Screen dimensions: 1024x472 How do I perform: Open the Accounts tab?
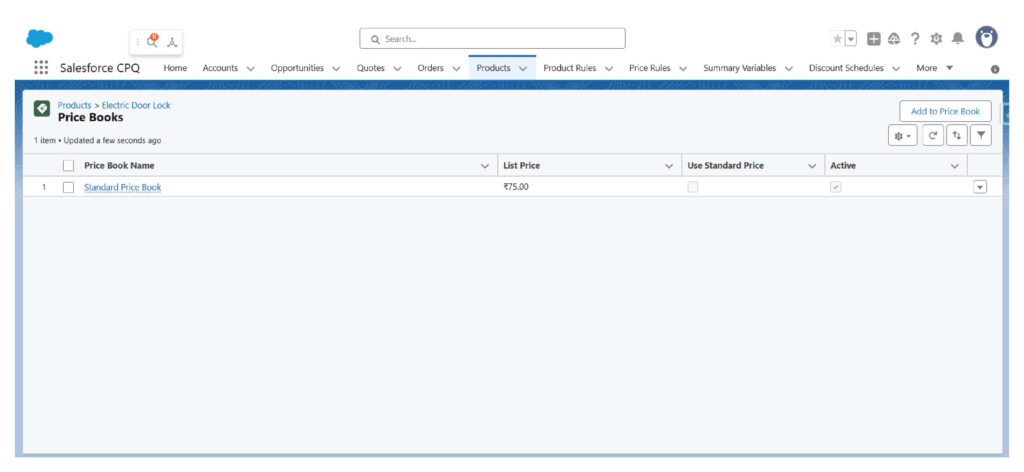[220, 68]
